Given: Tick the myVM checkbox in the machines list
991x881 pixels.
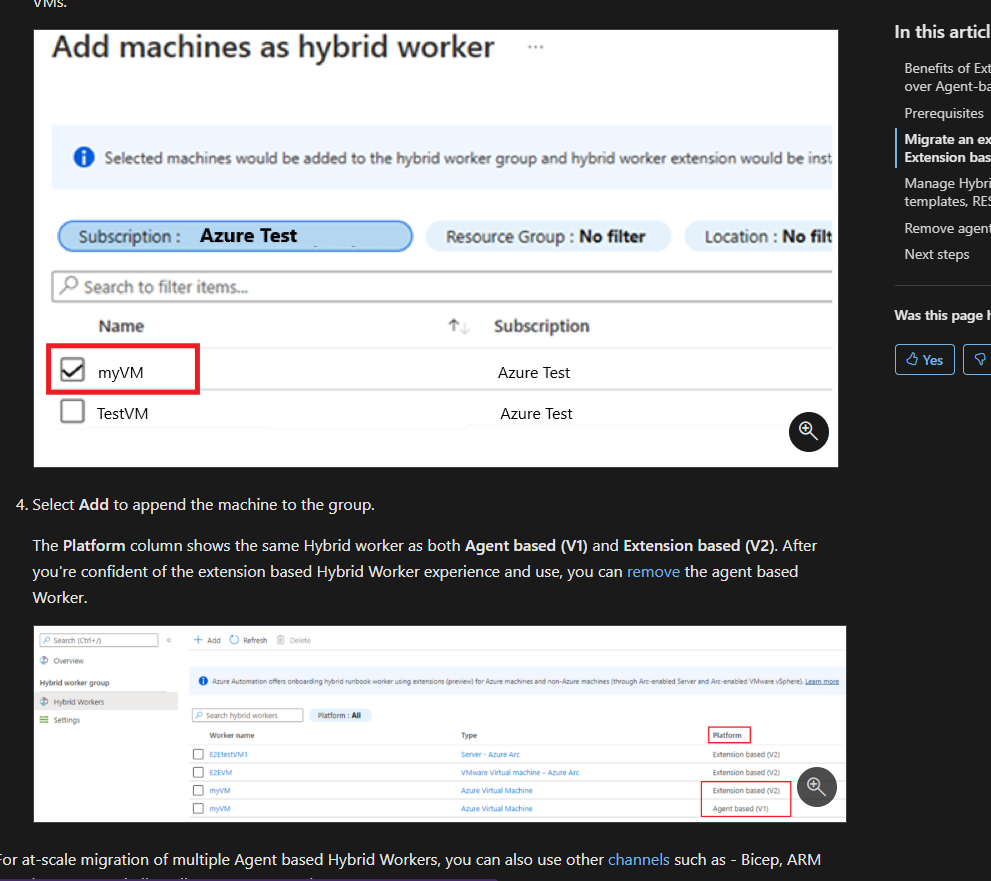Looking at the screenshot, I should pyautogui.click(x=73, y=370).
